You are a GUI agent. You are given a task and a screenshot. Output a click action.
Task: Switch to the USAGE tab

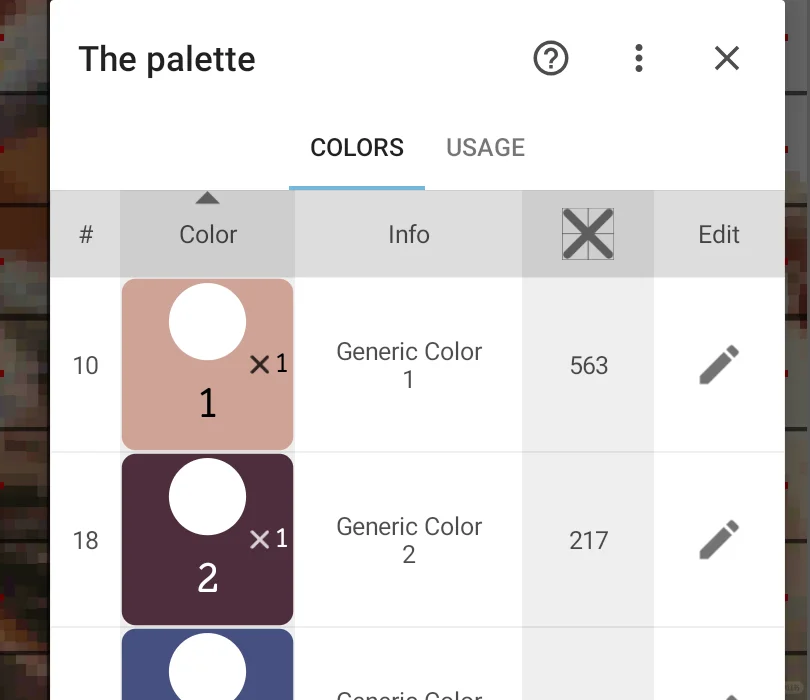point(485,148)
